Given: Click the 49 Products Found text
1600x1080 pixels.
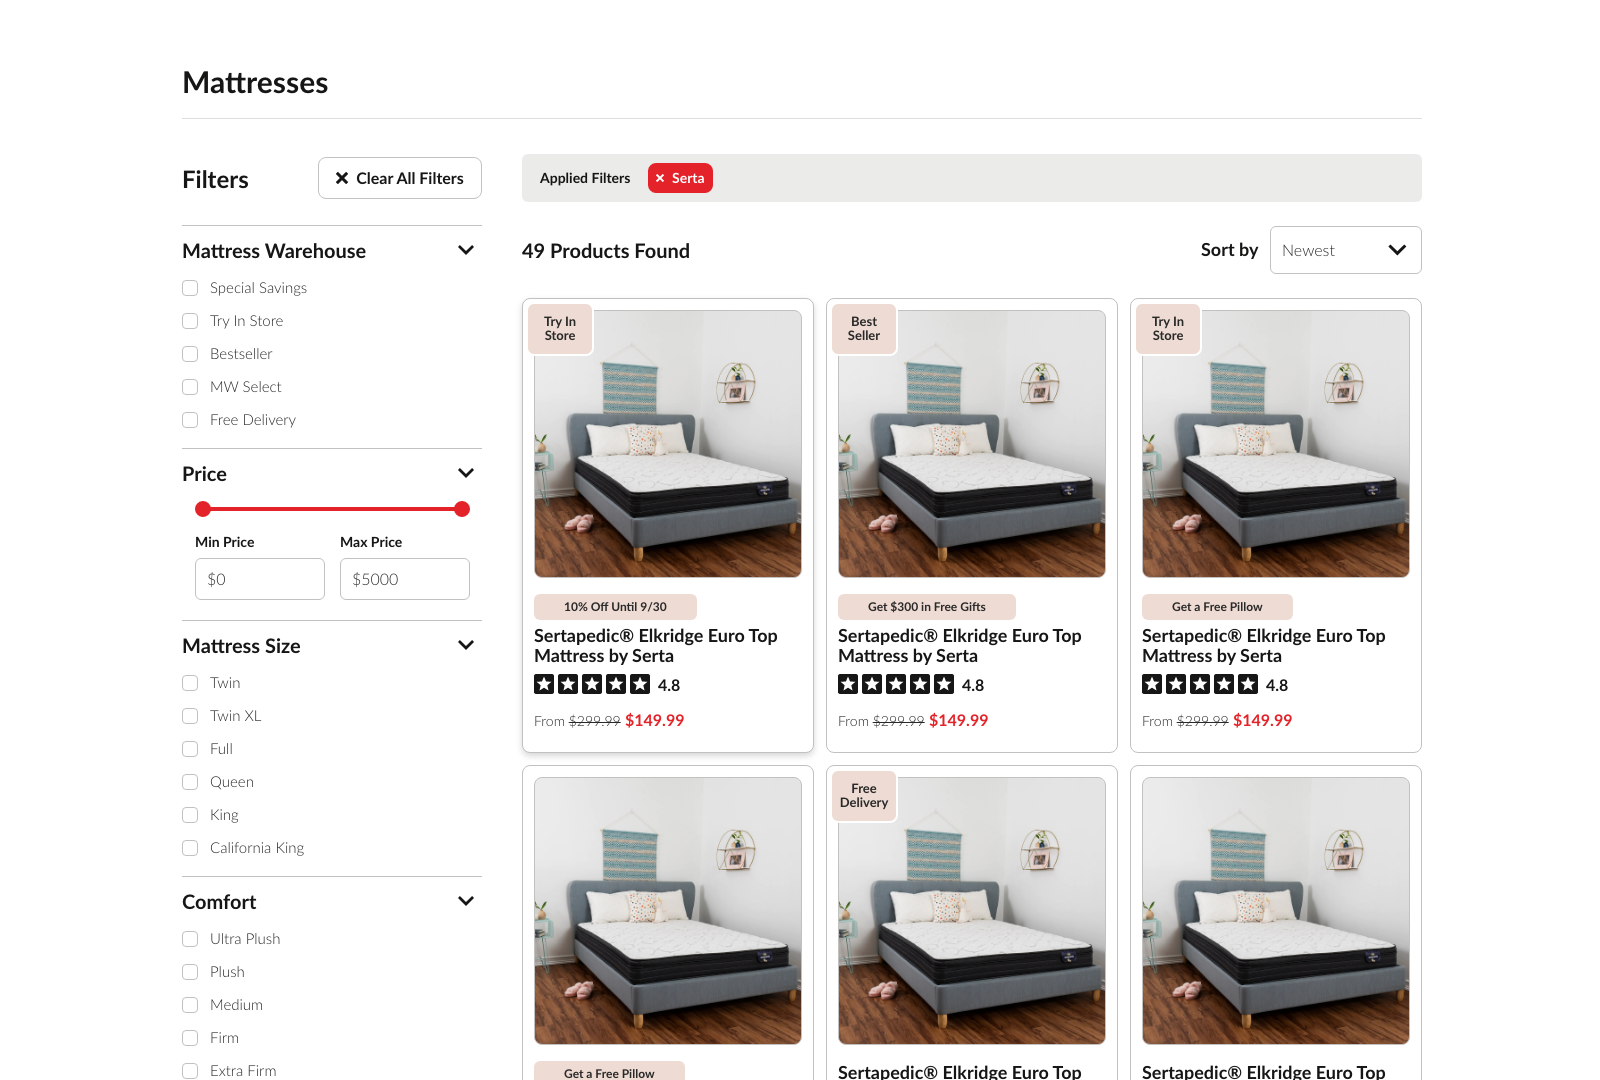Looking at the screenshot, I should [x=606, y=251].
